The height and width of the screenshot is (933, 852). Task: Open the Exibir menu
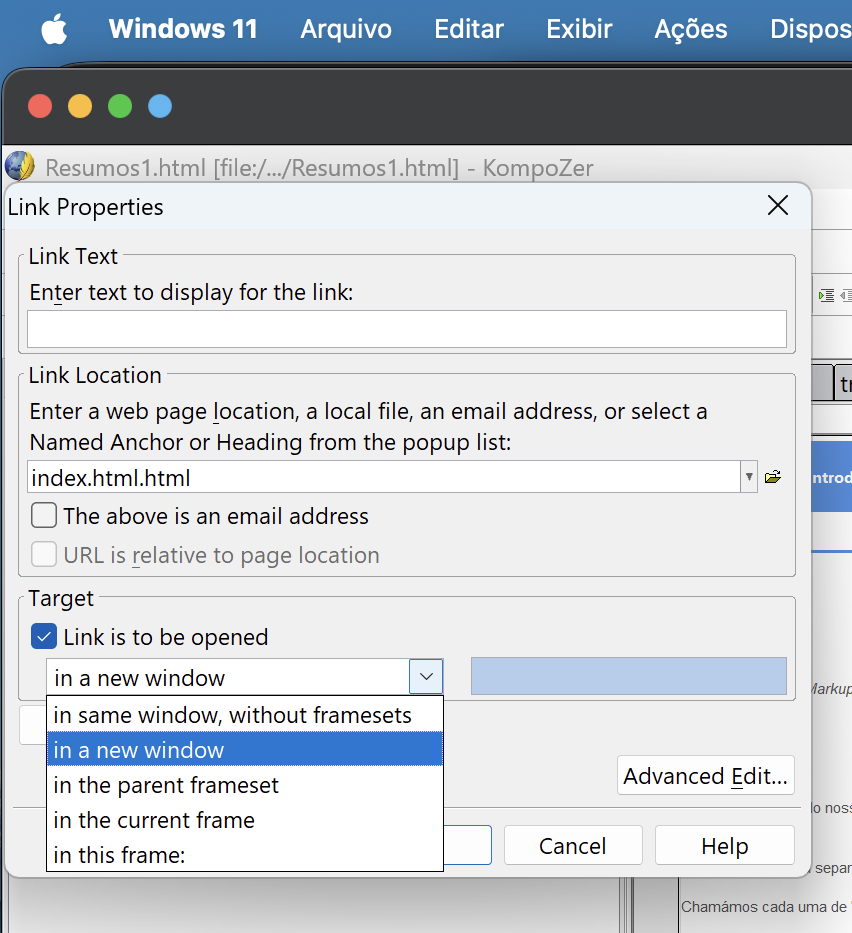click(x=579, y=30)
